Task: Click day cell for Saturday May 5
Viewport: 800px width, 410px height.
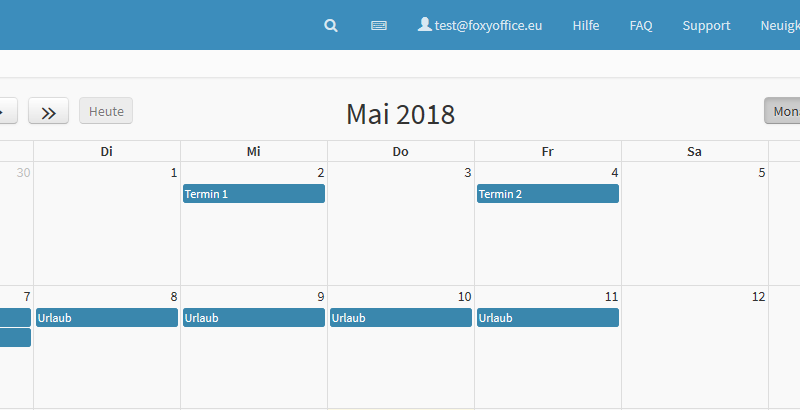Action: 695,235
